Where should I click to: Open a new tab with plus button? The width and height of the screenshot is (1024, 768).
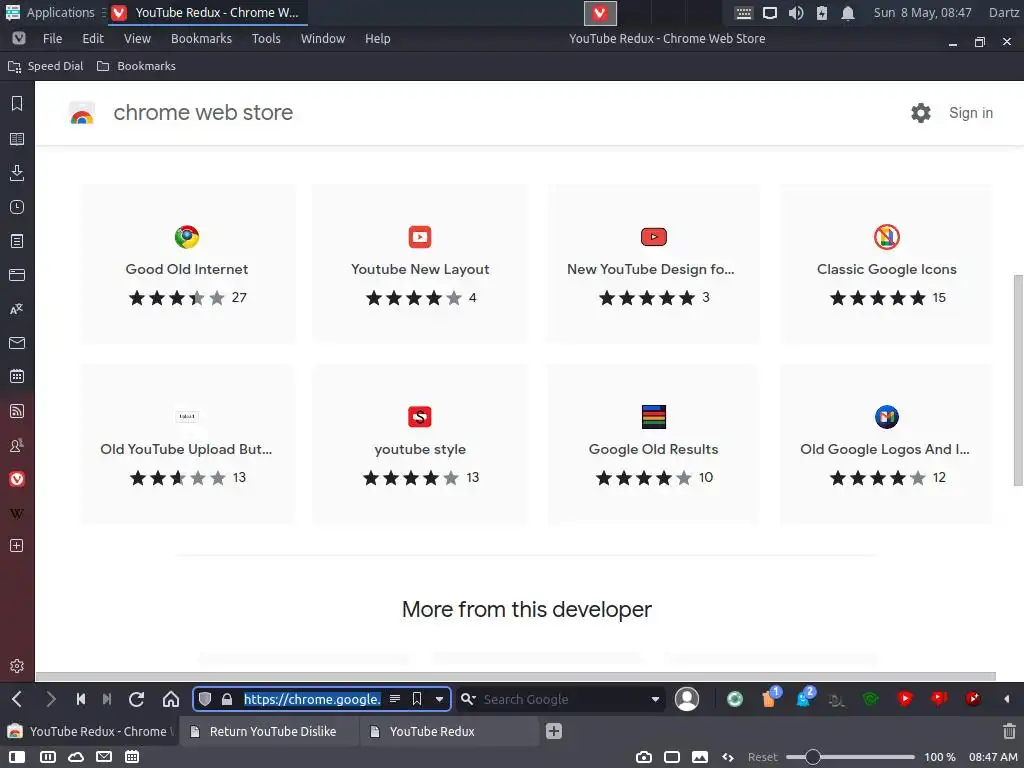[x=554, y=731]
